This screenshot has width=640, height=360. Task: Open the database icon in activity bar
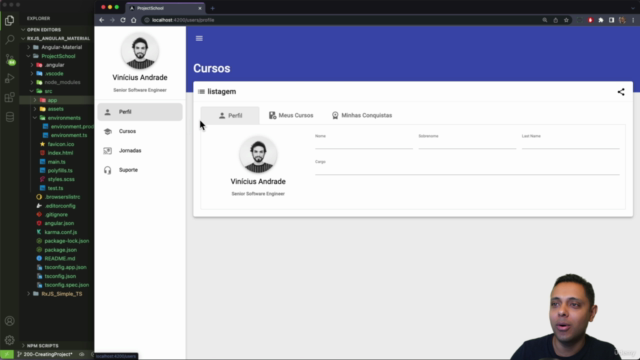pos(9,117)
